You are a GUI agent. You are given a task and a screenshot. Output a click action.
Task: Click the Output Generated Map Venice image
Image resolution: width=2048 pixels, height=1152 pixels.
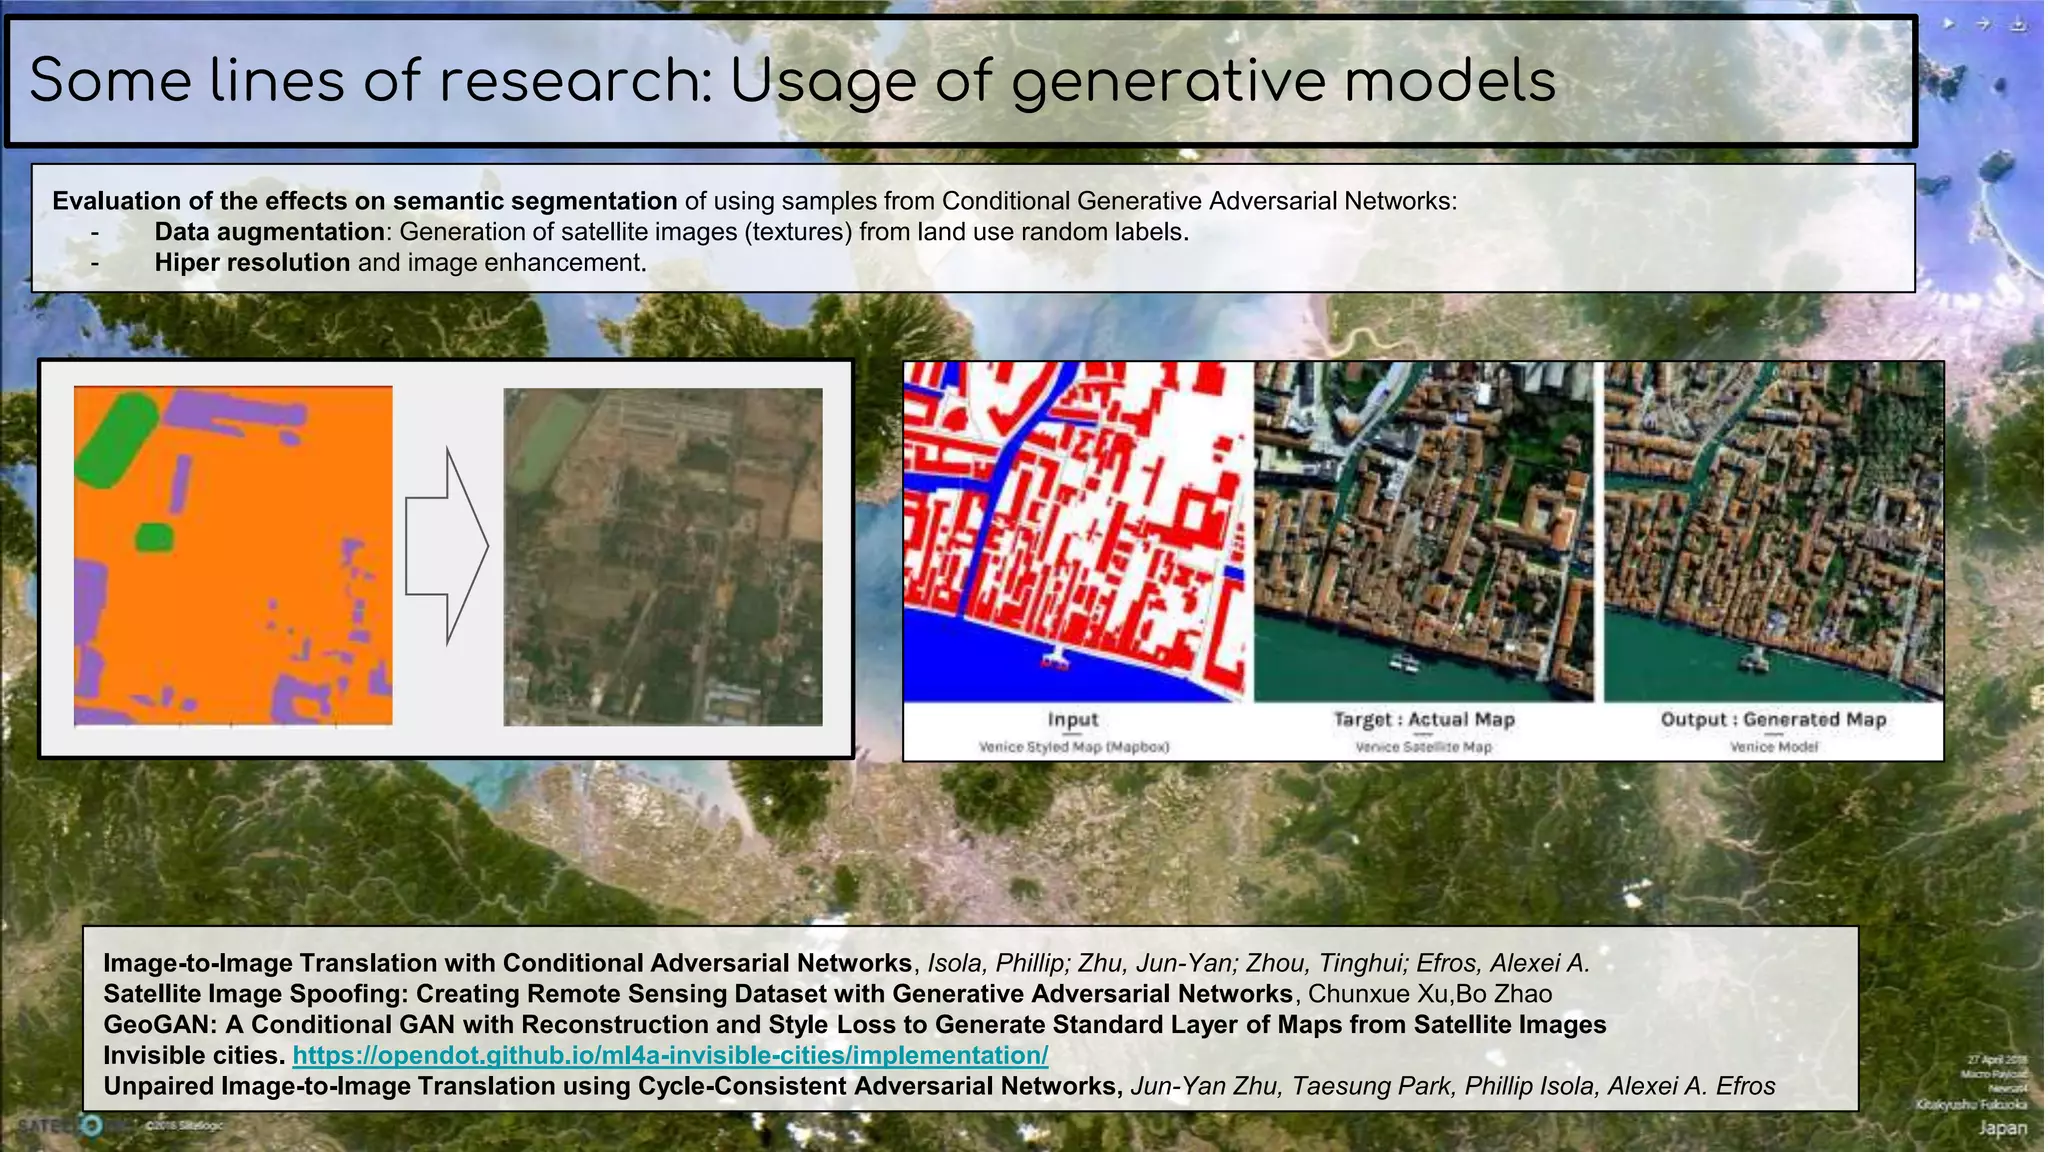click(x=1773, y=532)
